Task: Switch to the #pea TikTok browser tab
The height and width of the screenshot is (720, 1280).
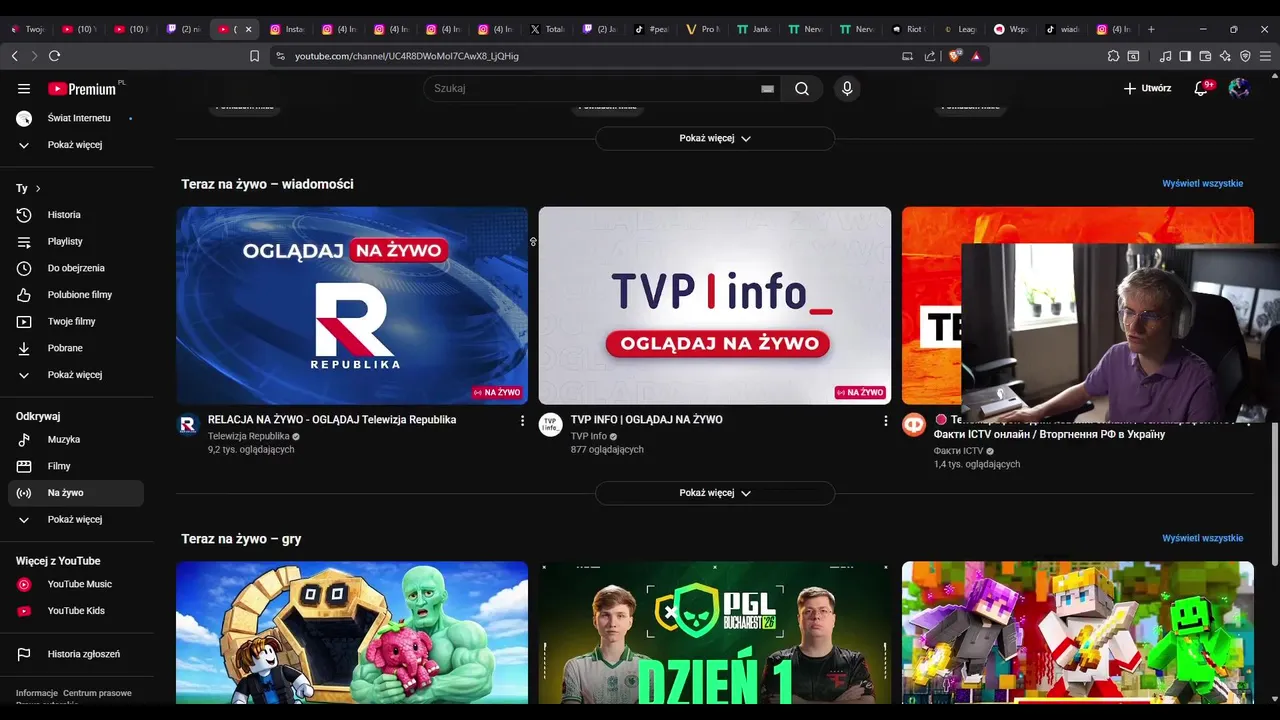Action: tap(652, 29)
